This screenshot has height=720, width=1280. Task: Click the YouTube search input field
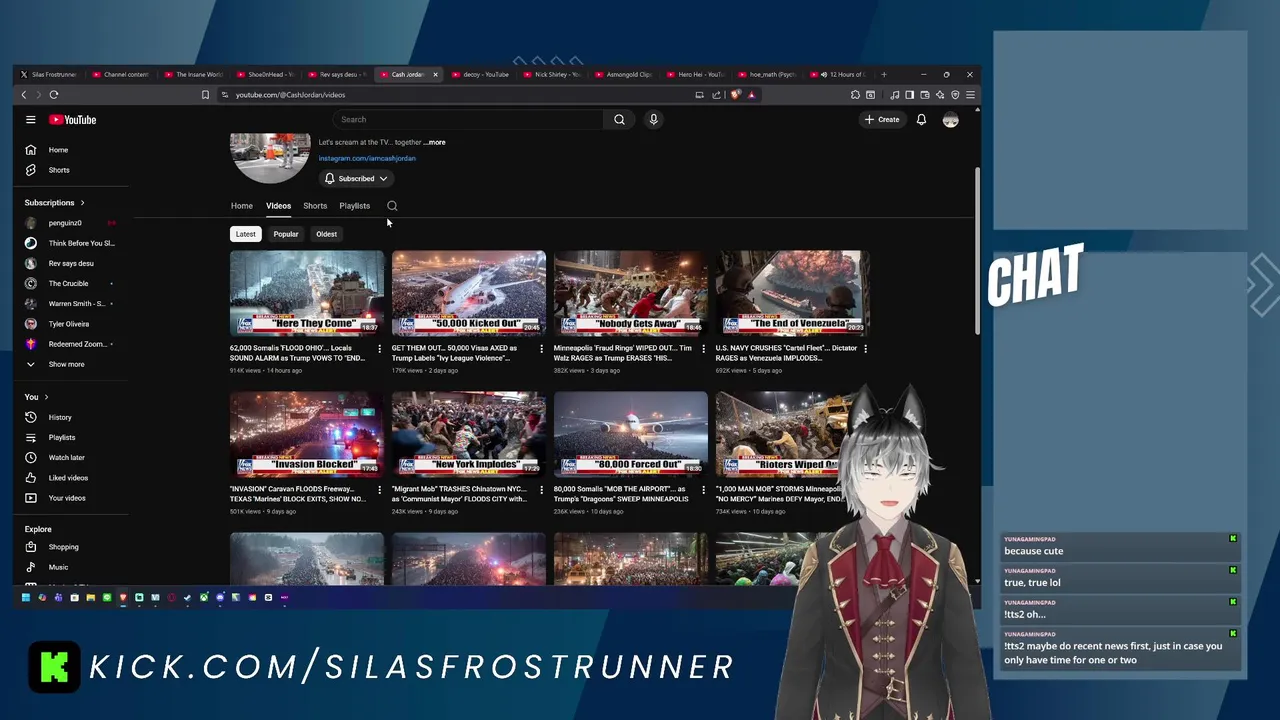tap(468, 120)
